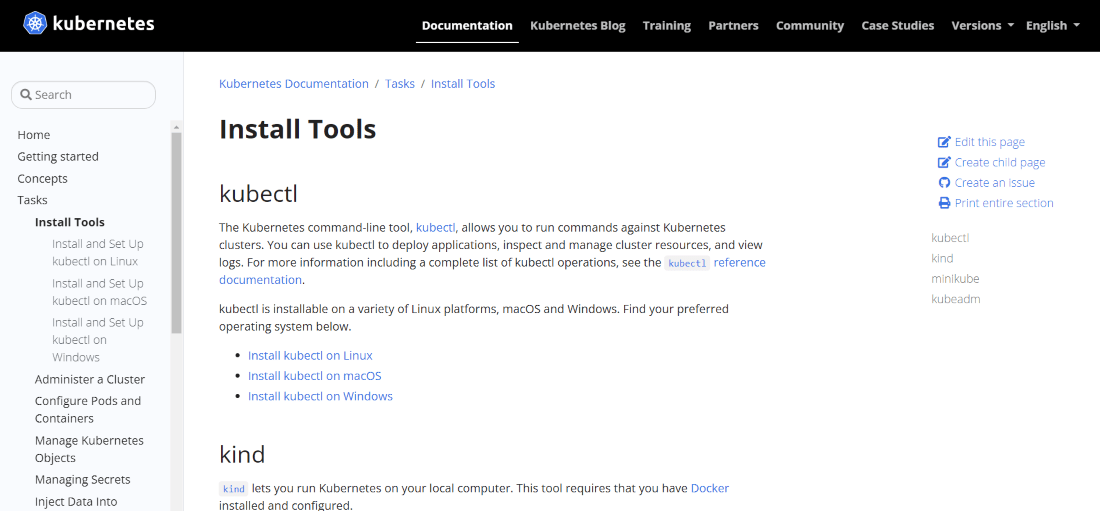The width and height of the screenshot is (1100, 511).
Task: Jump to kubeadm in the page table of contents
Action: (955, 299)
